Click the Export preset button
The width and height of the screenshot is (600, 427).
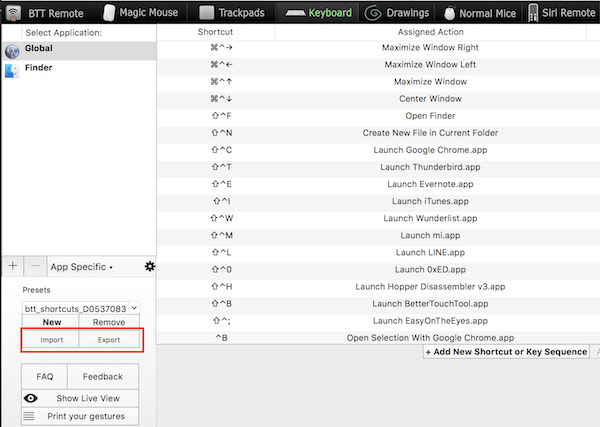pos(109,340)
